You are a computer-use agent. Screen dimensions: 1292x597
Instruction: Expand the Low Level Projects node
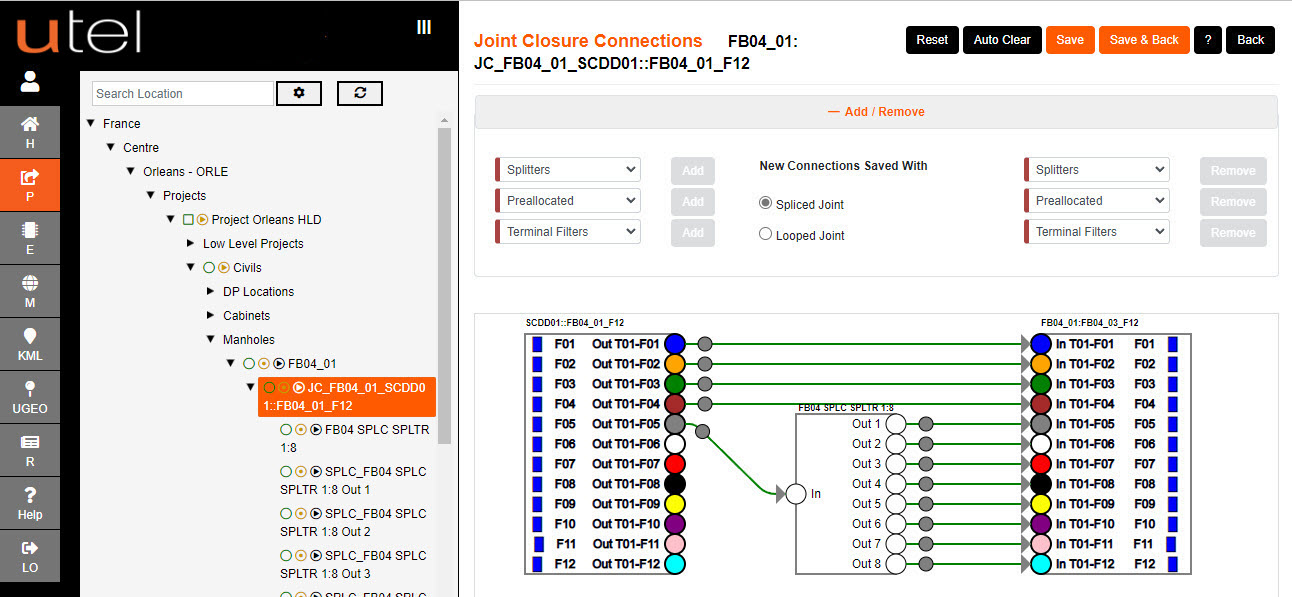pos(191,243)
